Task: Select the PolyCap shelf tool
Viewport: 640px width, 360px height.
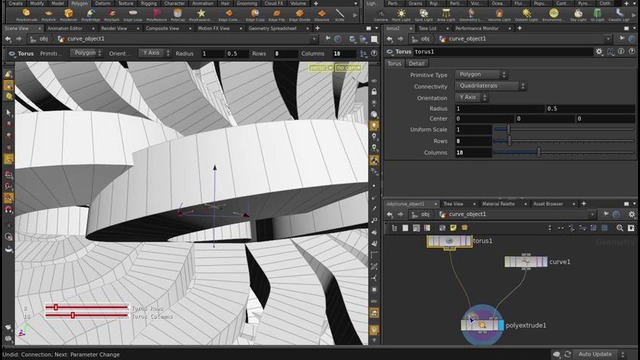Action: click(x=178, y=15)
